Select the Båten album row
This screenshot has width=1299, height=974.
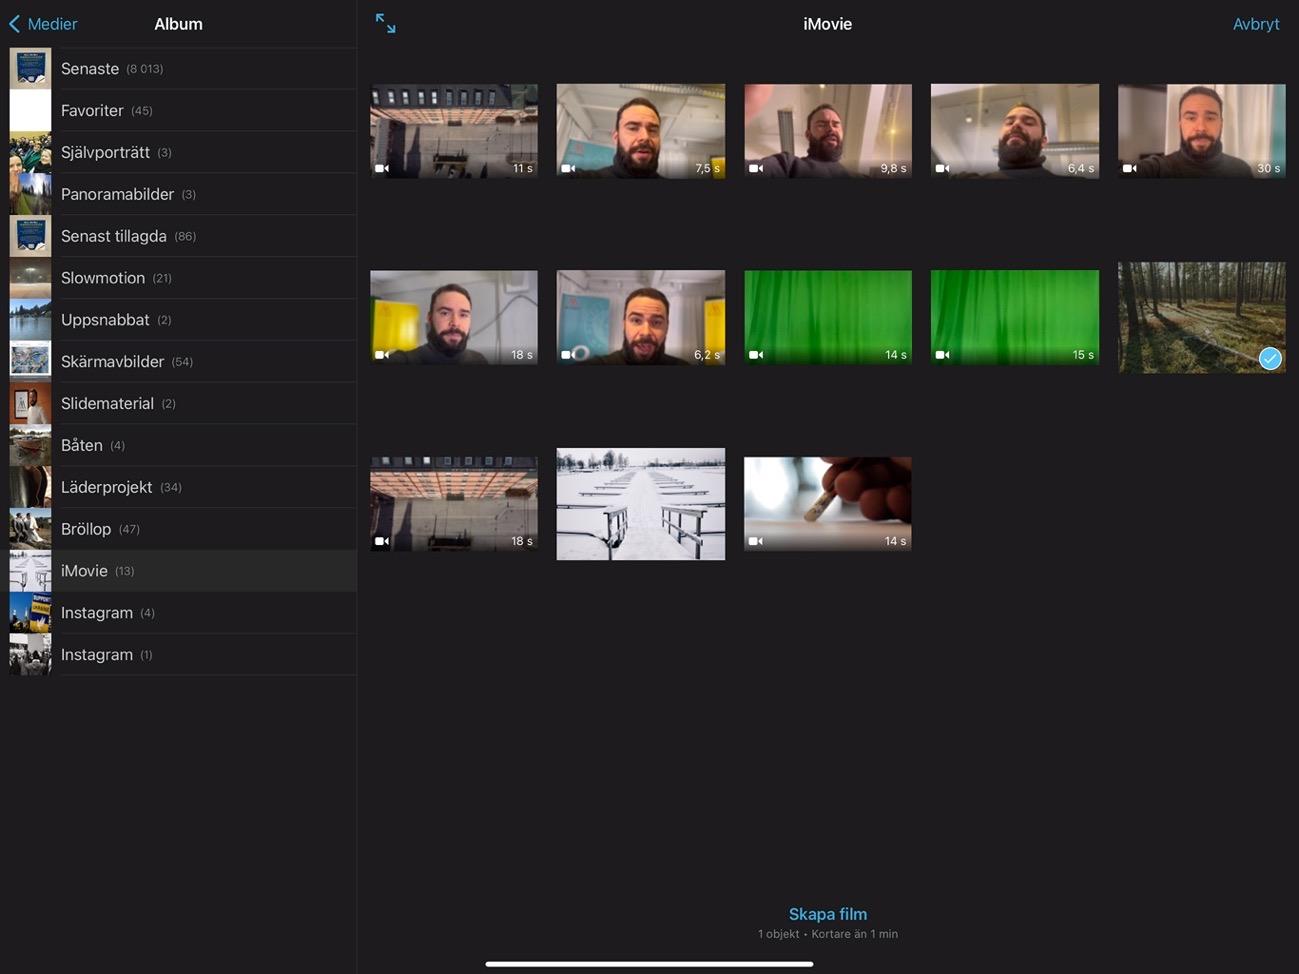[x=178, y=446]
